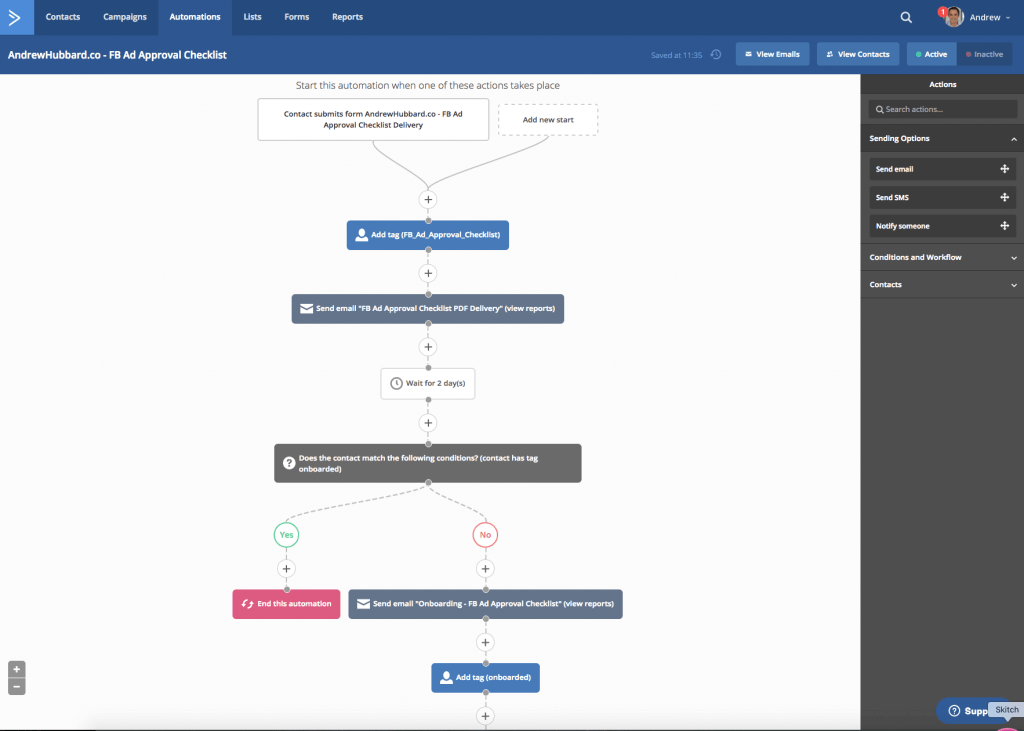Click the View Emails button
This screenshot has height=731, width=1024.
click(772, 54)
